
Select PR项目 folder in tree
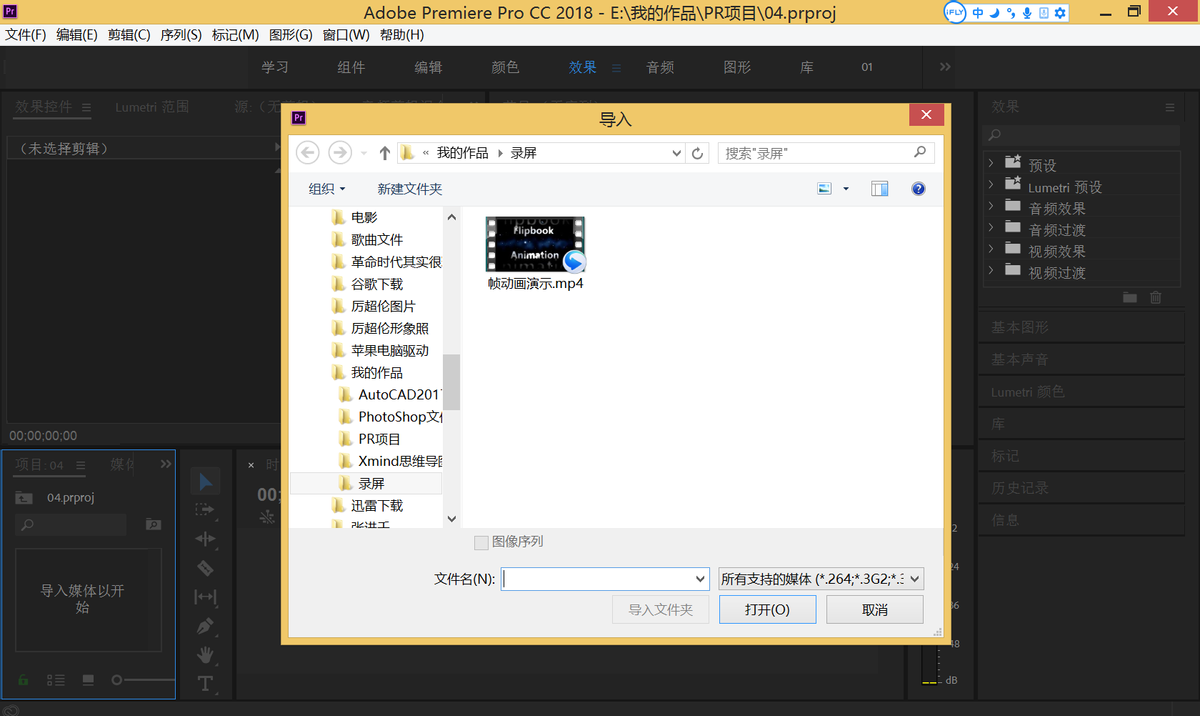[x=380, y=438]
